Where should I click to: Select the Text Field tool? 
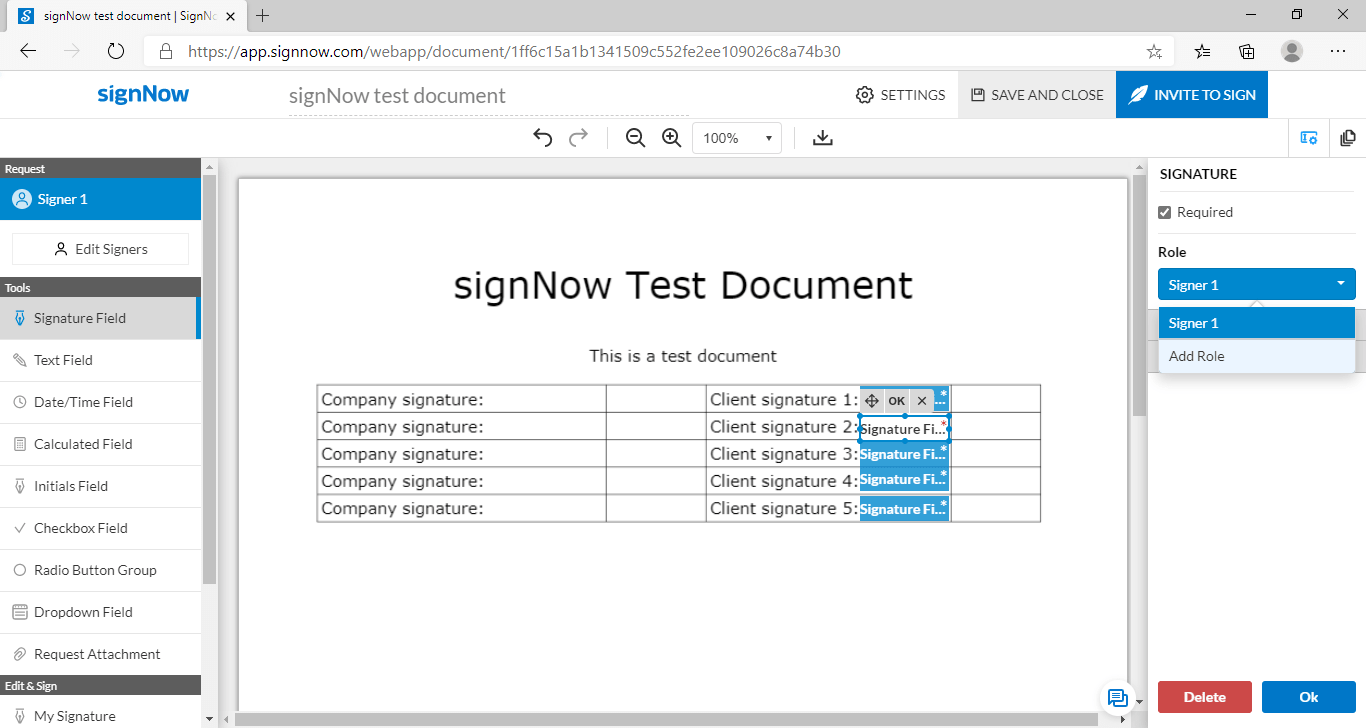click(100, 360)
